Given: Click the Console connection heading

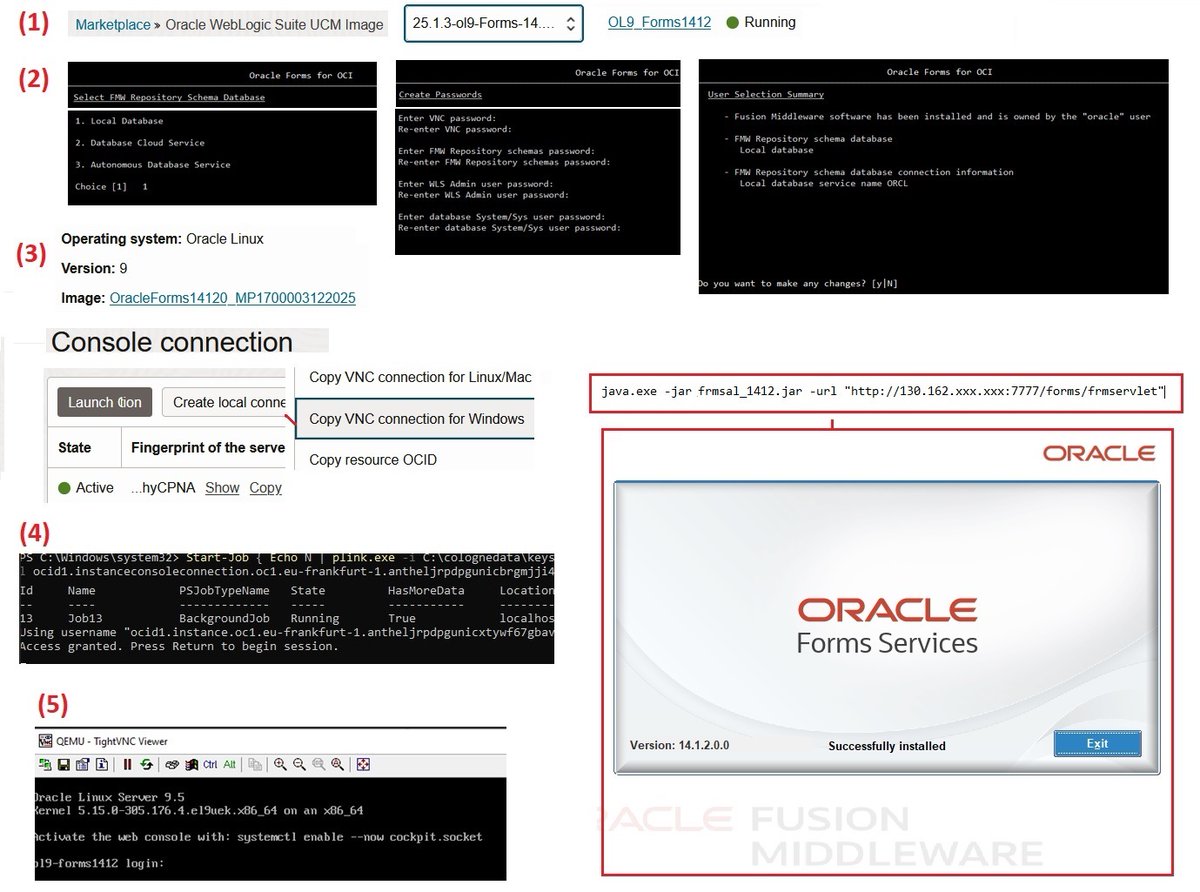Looking at the screenshot, I should 172,342.
